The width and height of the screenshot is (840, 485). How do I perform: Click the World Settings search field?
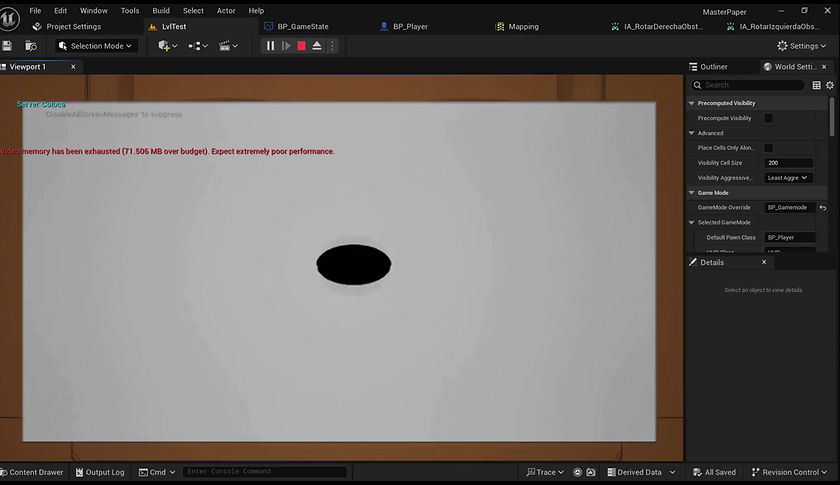pyautogui.click(x=748, y=85)
